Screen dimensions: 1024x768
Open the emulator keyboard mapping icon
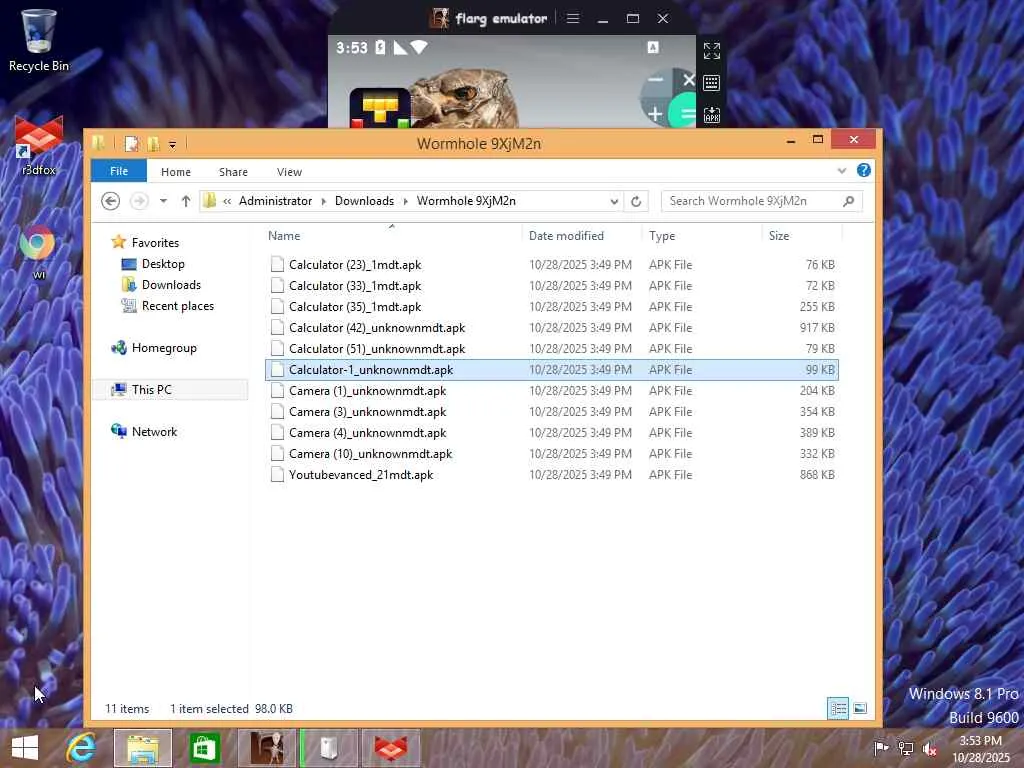pos(711,83)
